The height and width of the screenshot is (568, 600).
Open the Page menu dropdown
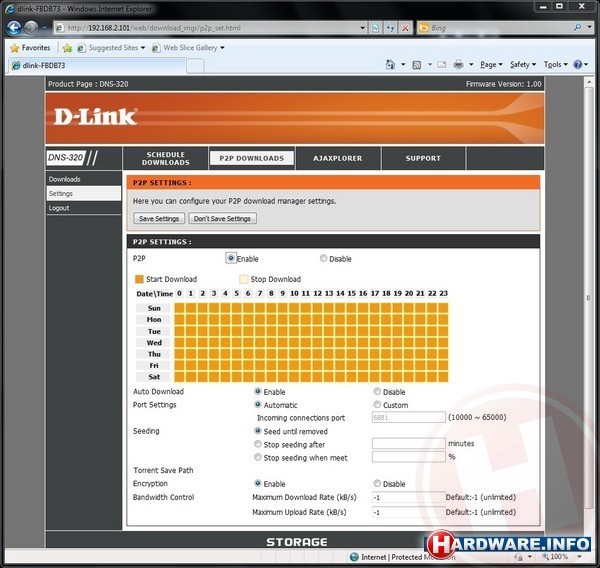tap(491, 64)
